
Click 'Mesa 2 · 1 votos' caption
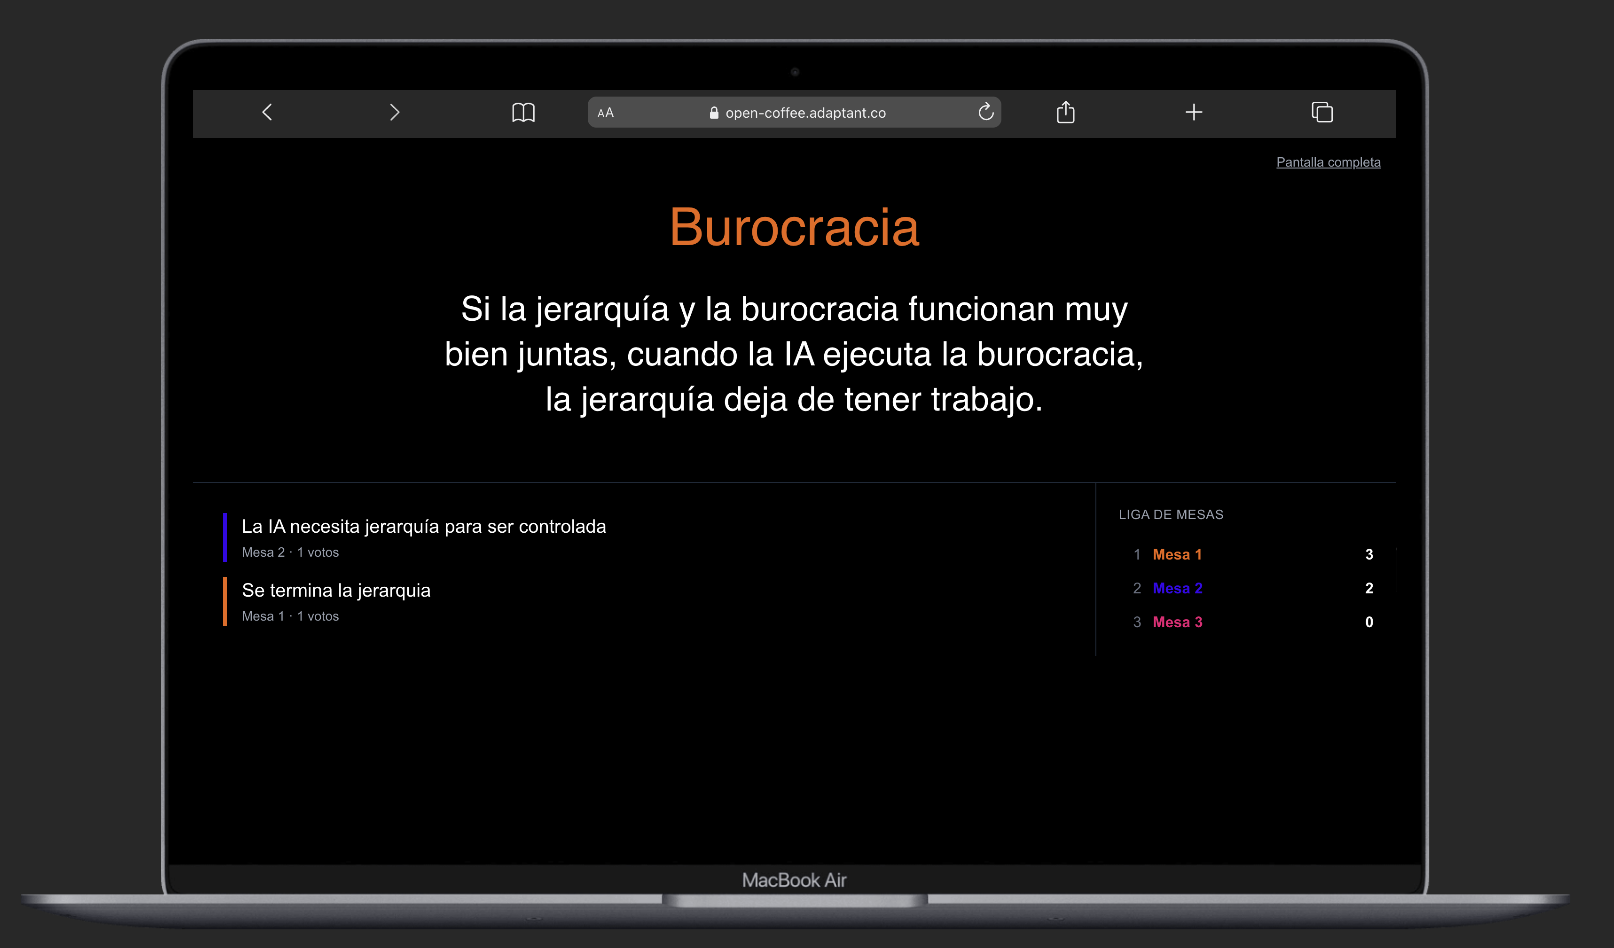(290, 552)
